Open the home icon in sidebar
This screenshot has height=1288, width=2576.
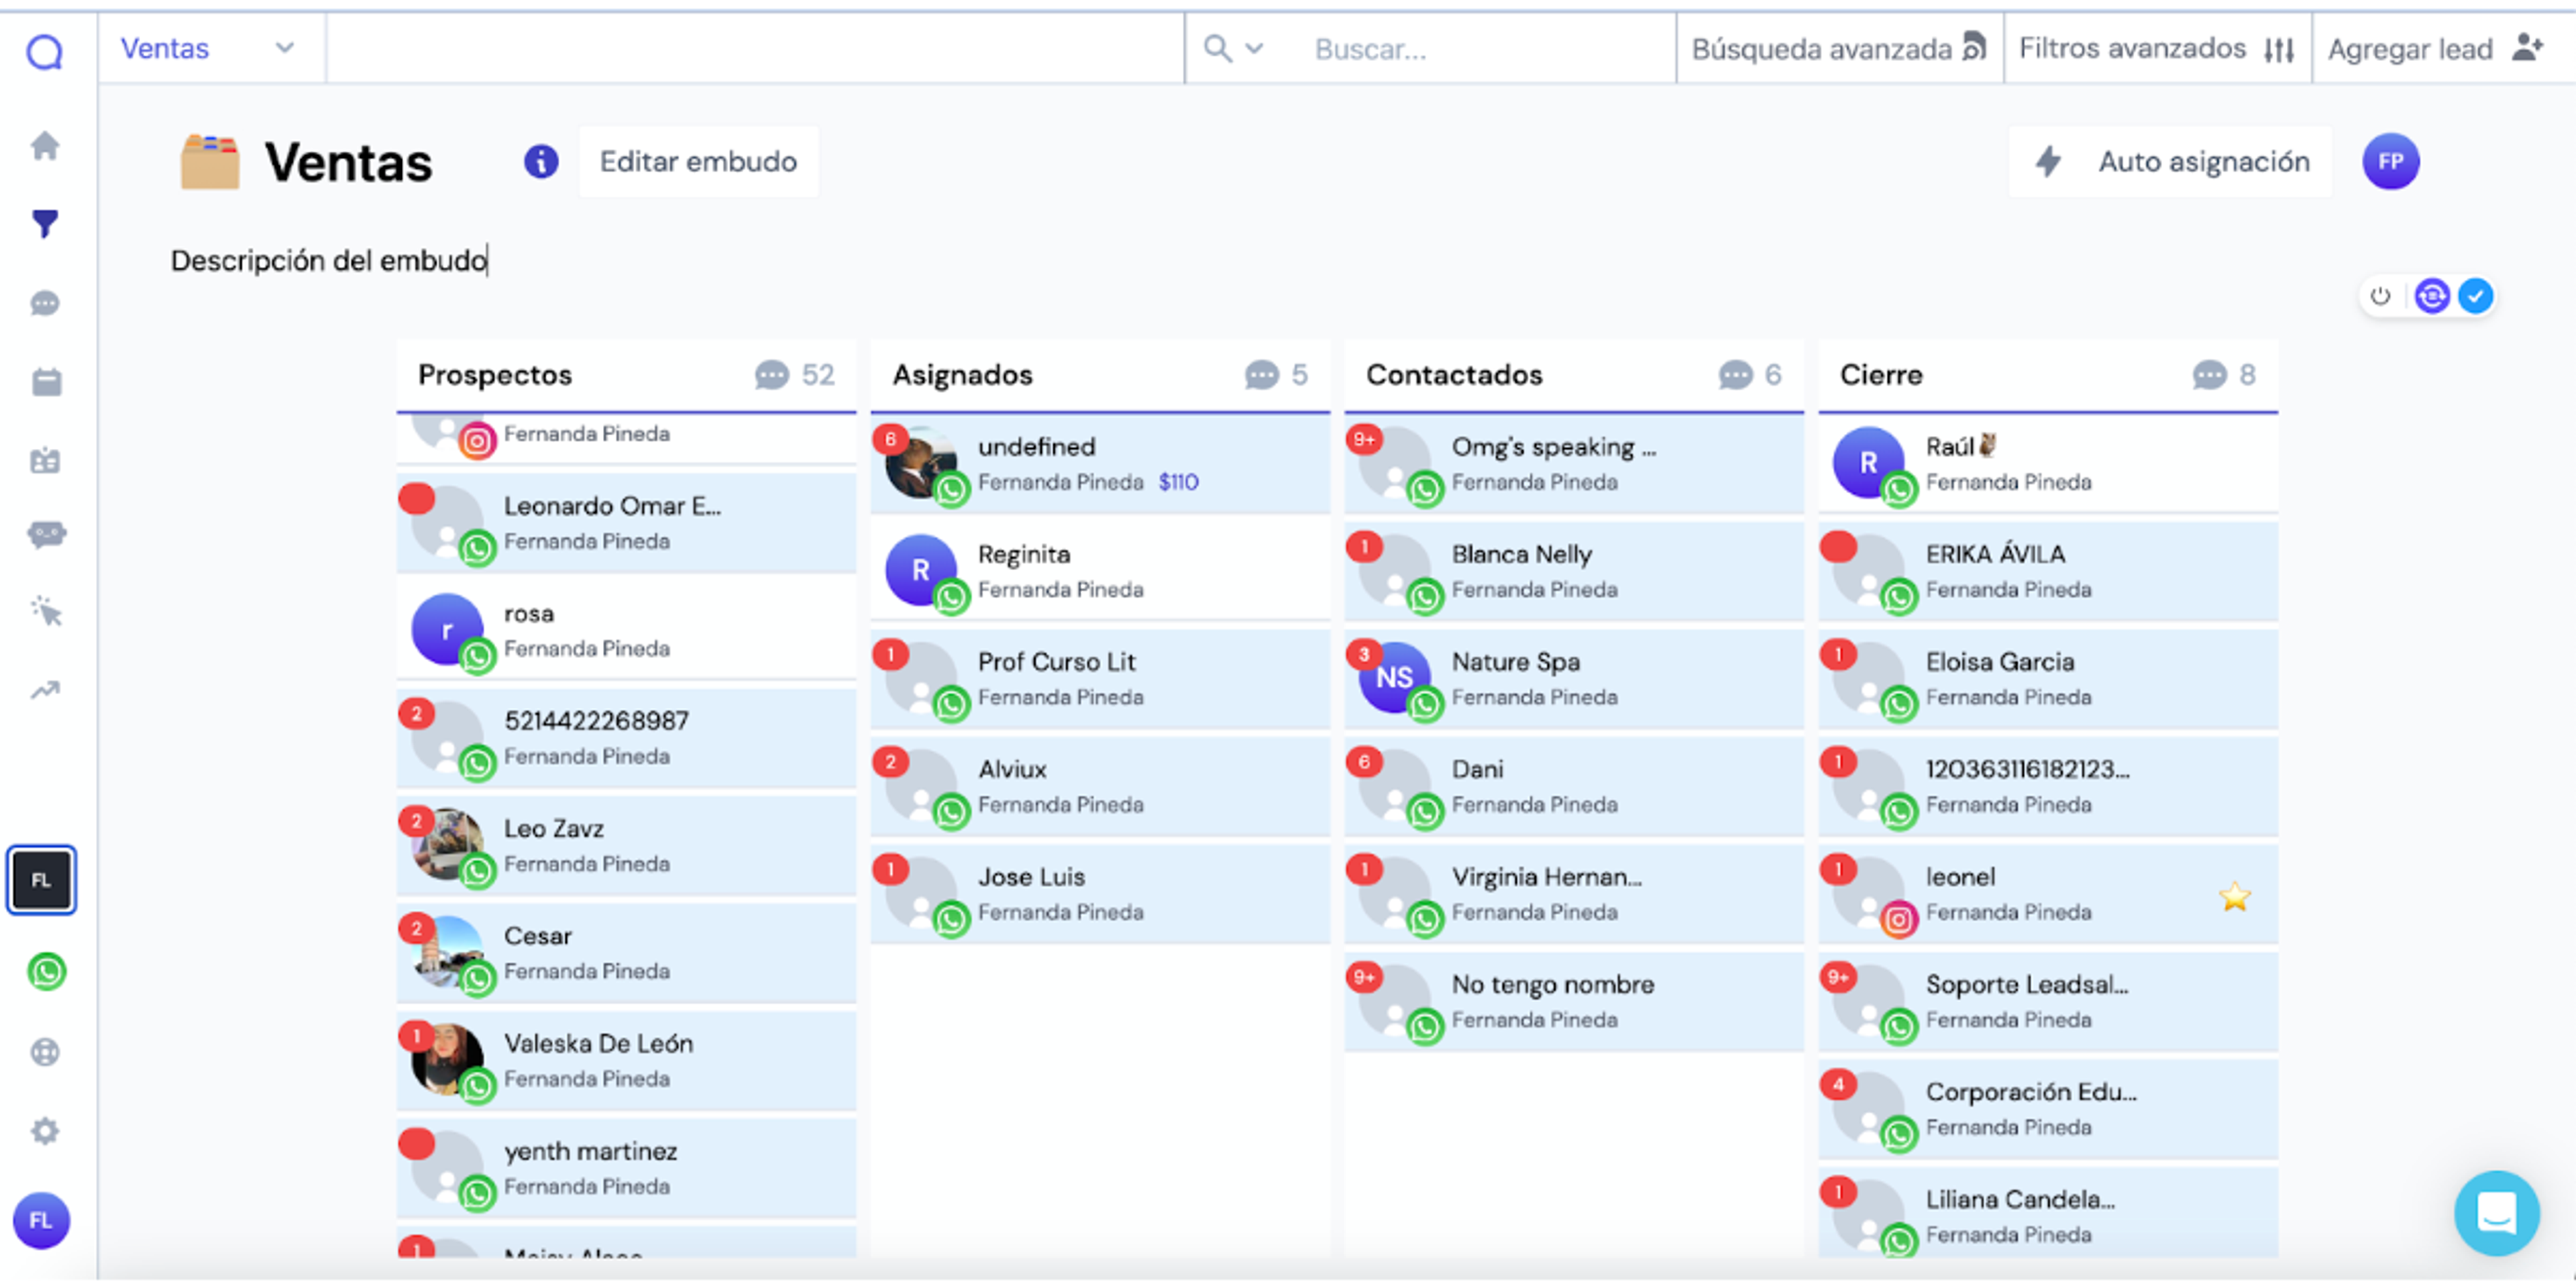coord(45,146)
